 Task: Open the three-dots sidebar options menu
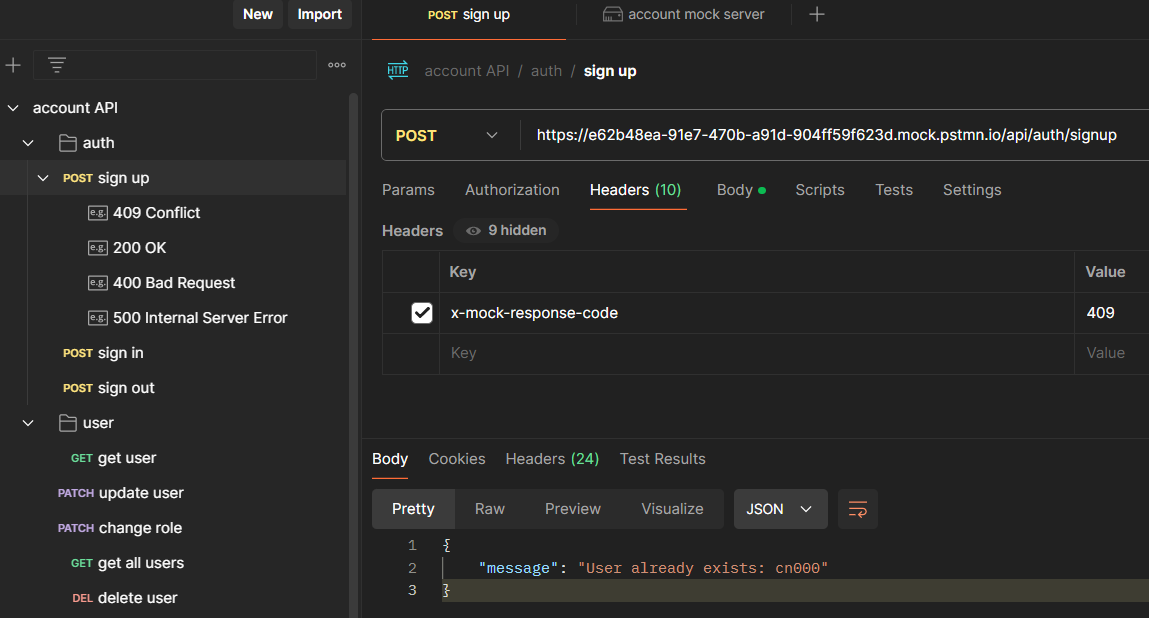[x=337, y=65]
